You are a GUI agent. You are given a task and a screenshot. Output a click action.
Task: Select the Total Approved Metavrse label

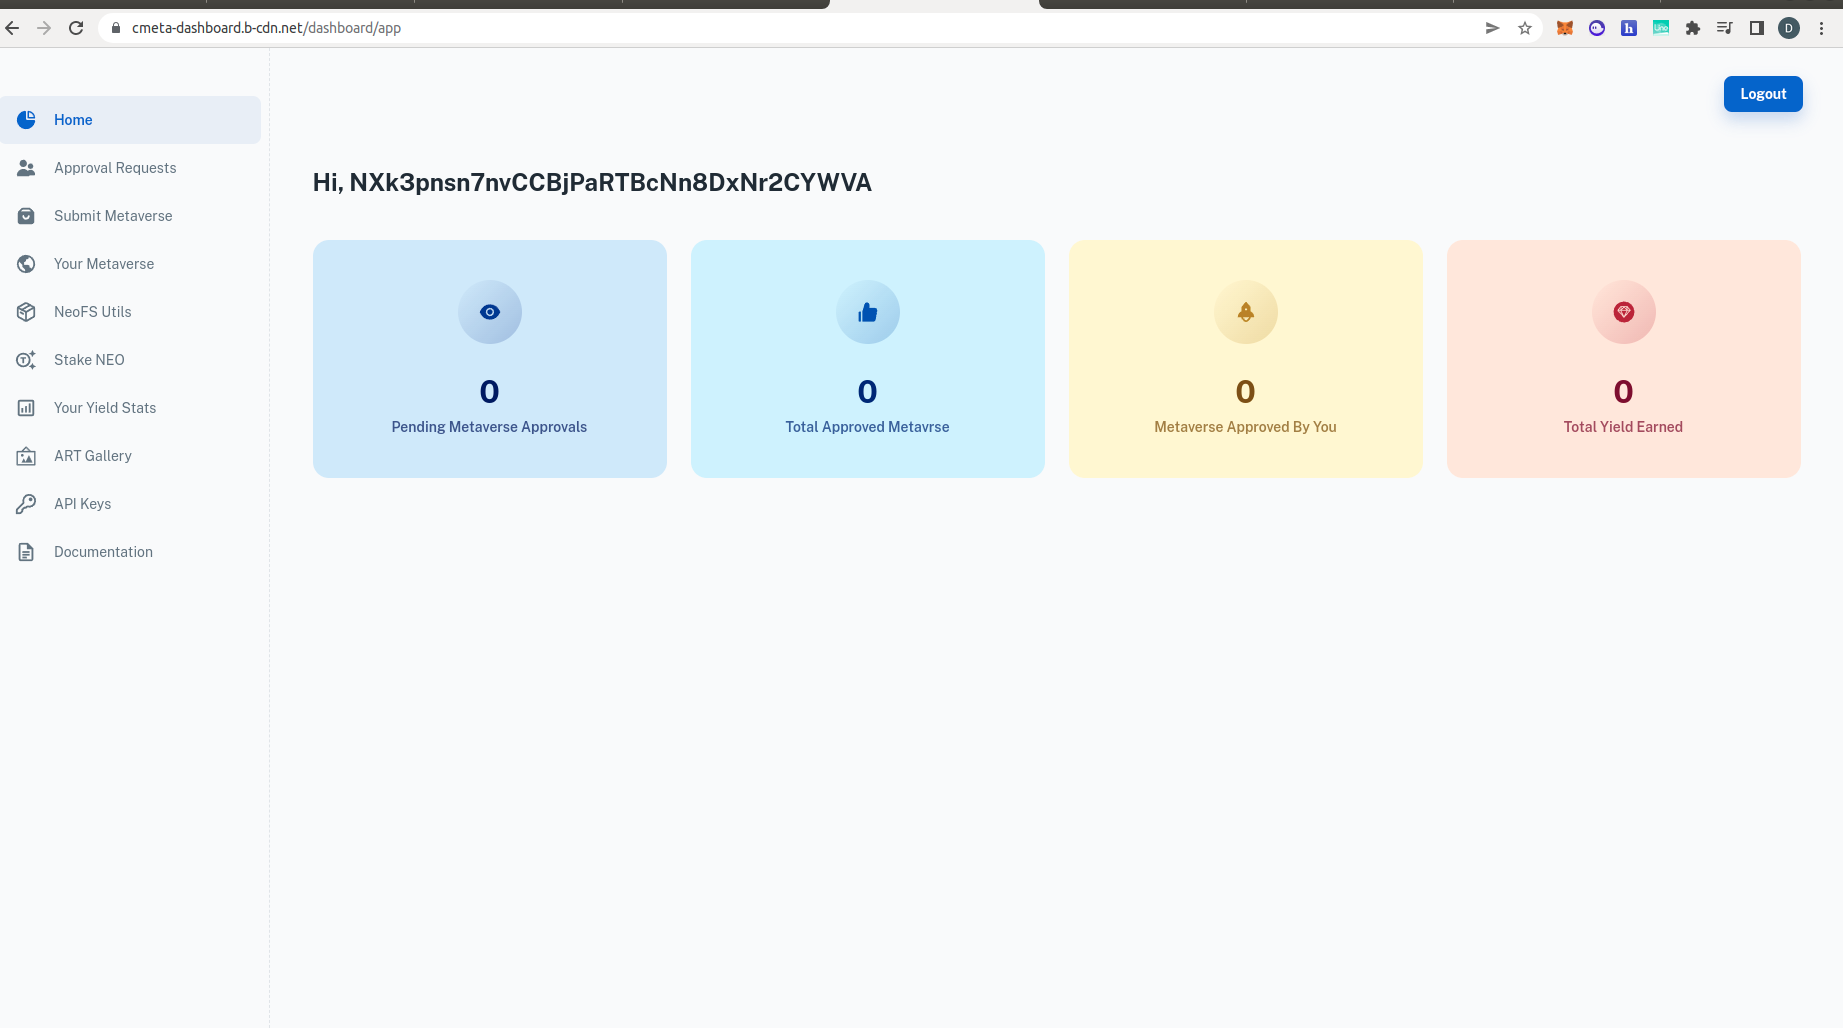click(868, 427)
